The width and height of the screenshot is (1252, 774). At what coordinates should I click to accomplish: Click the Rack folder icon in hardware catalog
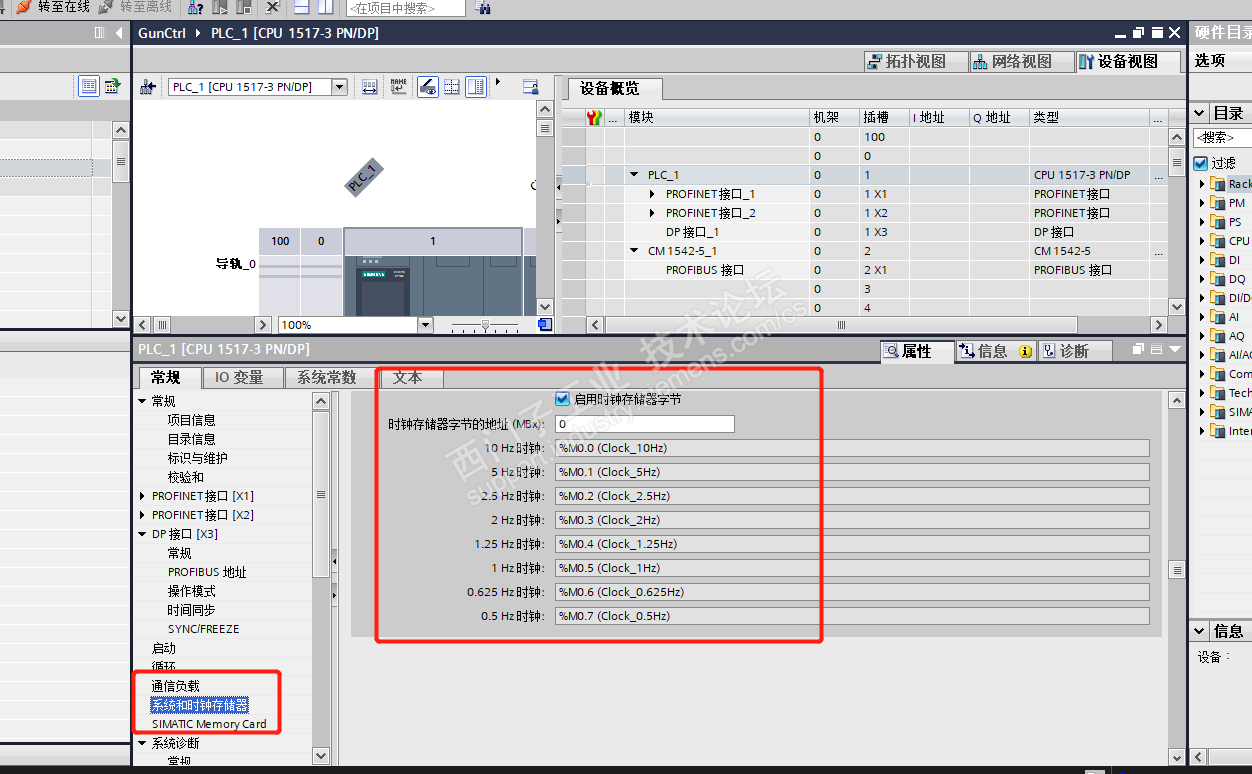[1217, 184]
